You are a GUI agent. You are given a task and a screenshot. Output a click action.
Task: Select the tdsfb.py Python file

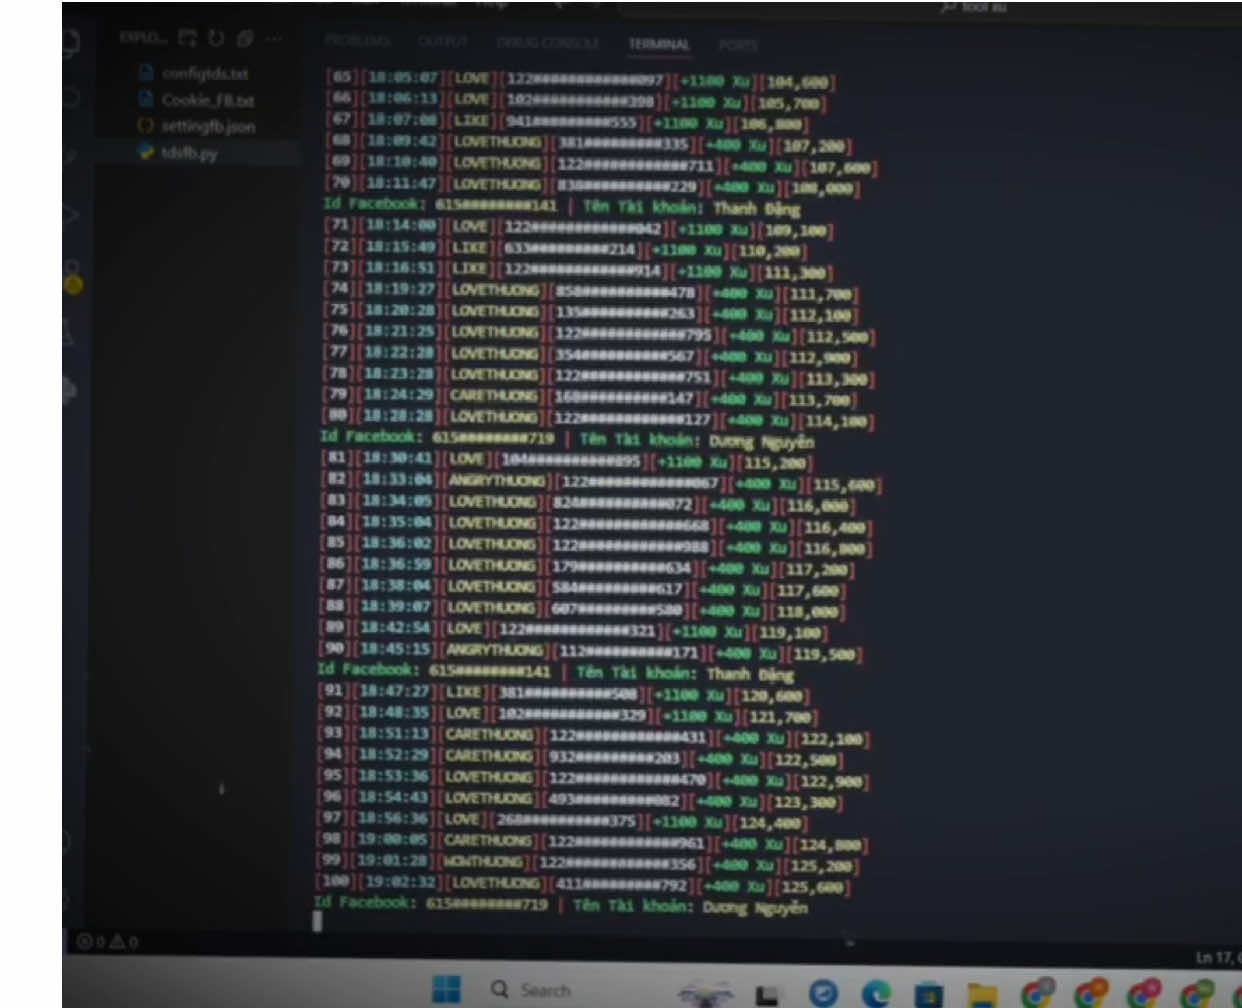click(180, 153)
